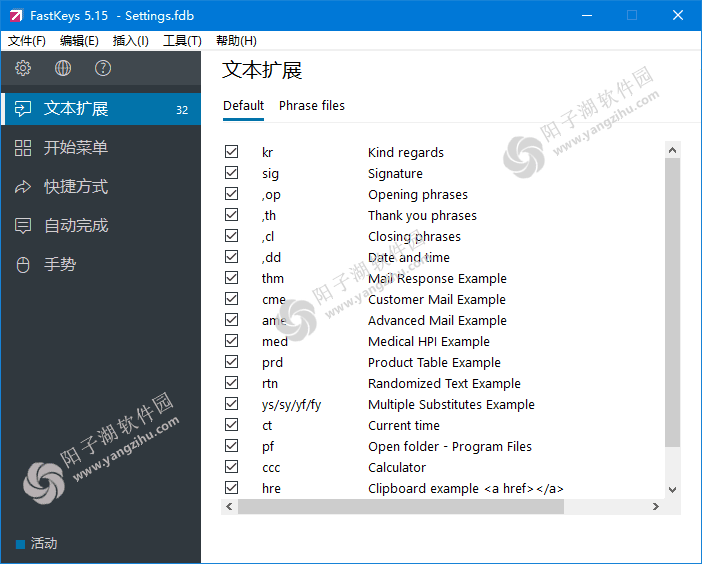Toggle the ,th Thank you phrases checkbox

231,215
